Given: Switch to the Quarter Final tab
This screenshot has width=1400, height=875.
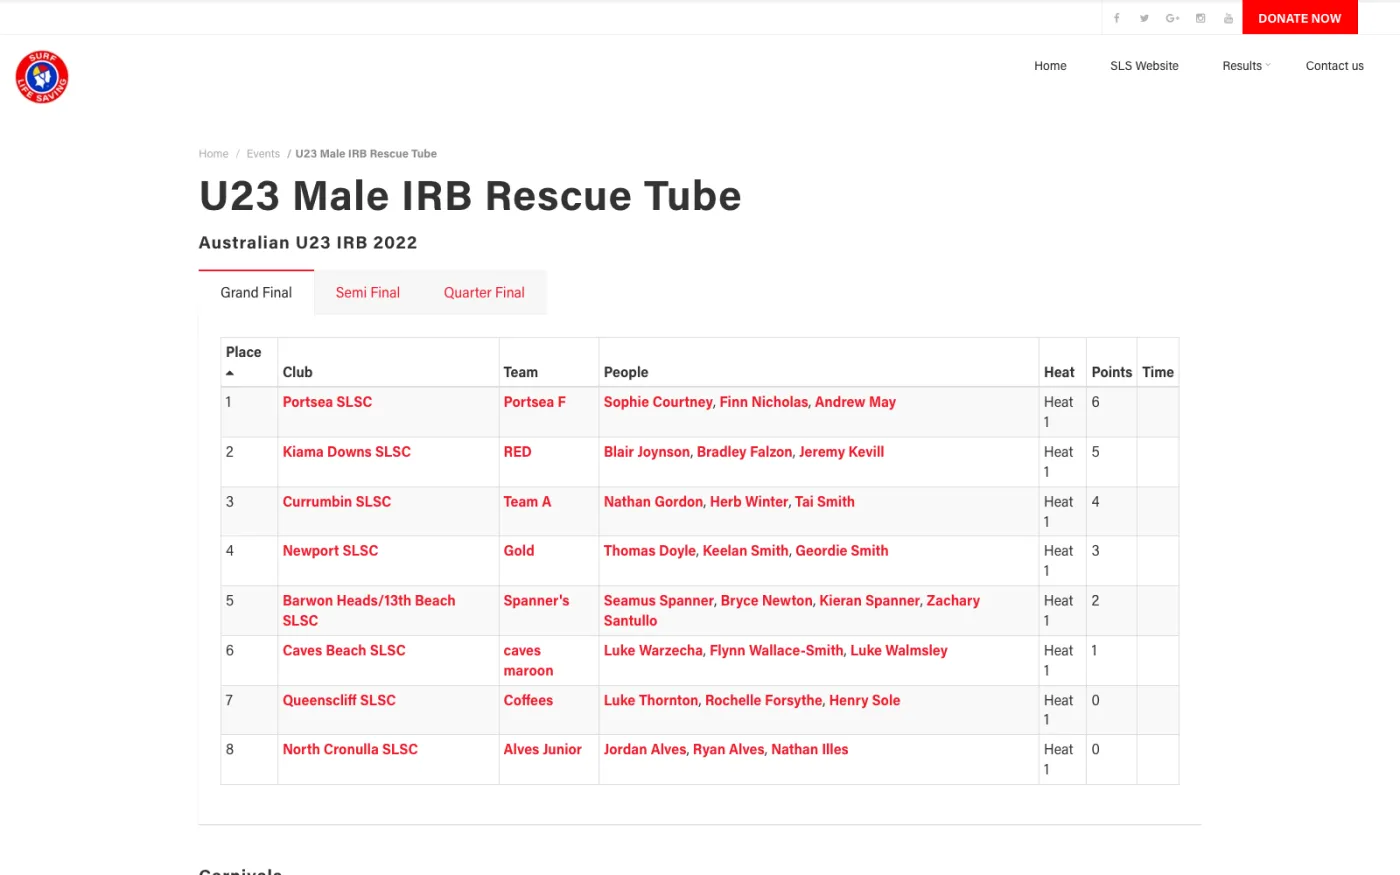Looking at the screenshot, I should 484,293.
